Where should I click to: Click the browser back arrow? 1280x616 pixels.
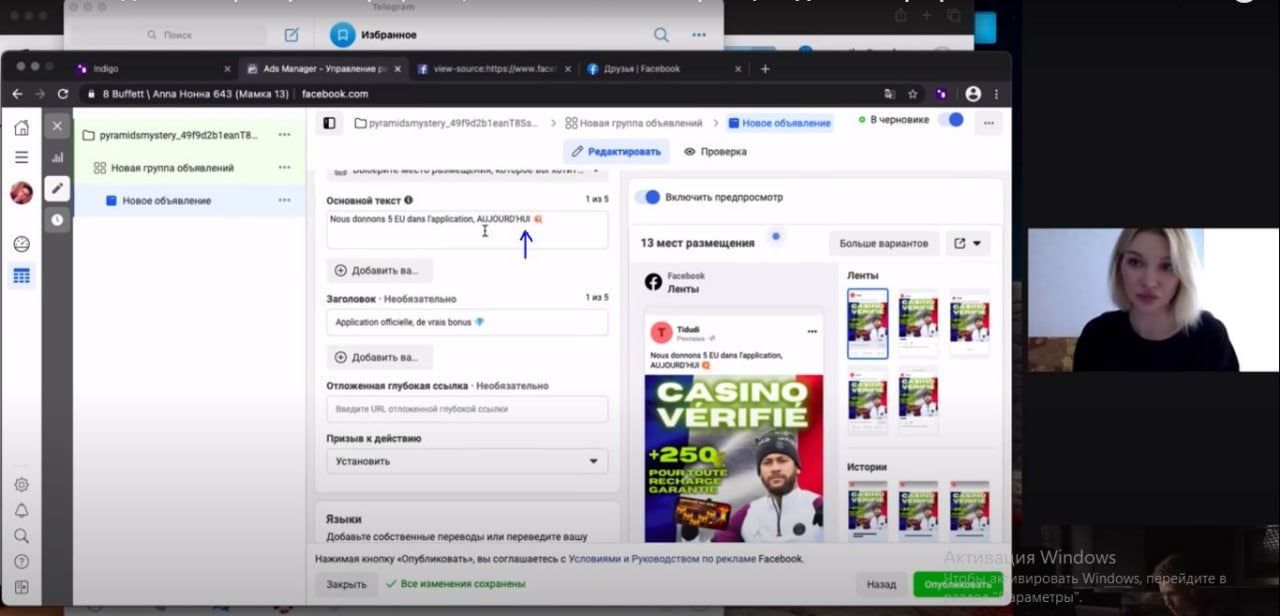17,94
